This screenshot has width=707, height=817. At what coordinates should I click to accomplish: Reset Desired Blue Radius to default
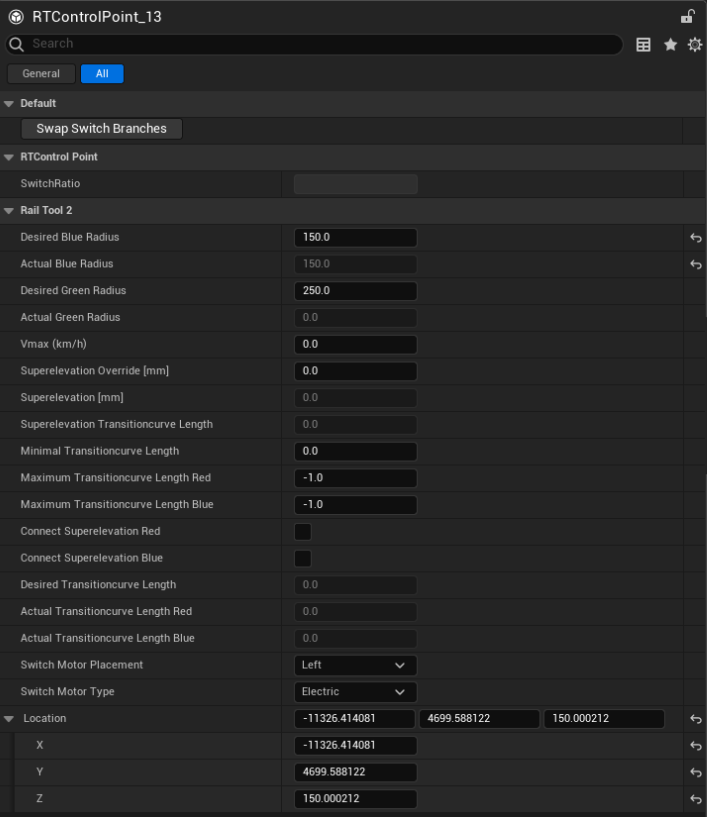pos(695,238)
